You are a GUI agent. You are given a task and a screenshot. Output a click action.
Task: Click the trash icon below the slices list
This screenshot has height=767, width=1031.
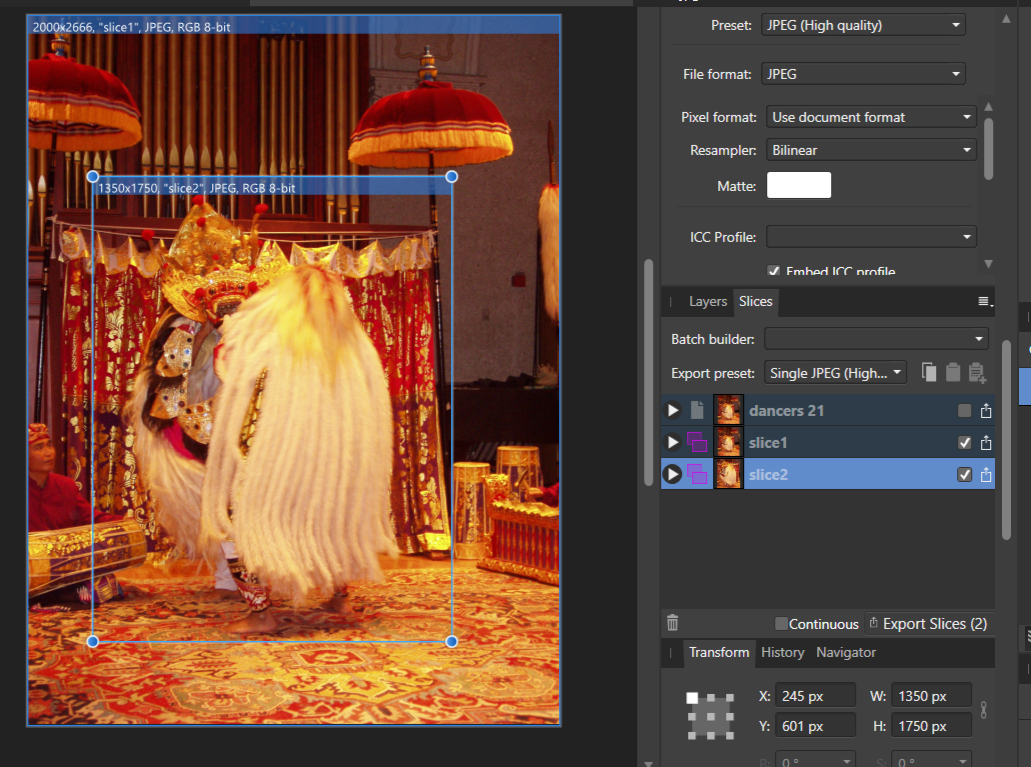click(672, 622)
